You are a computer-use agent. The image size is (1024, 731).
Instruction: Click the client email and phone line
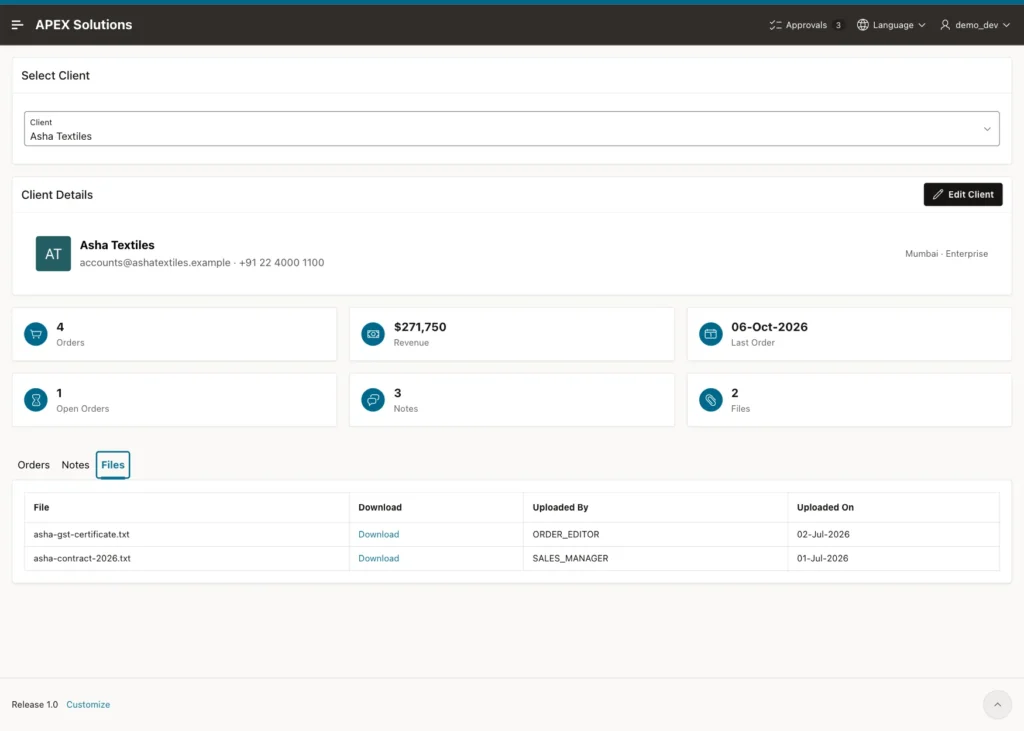click(x=202, y=263)
